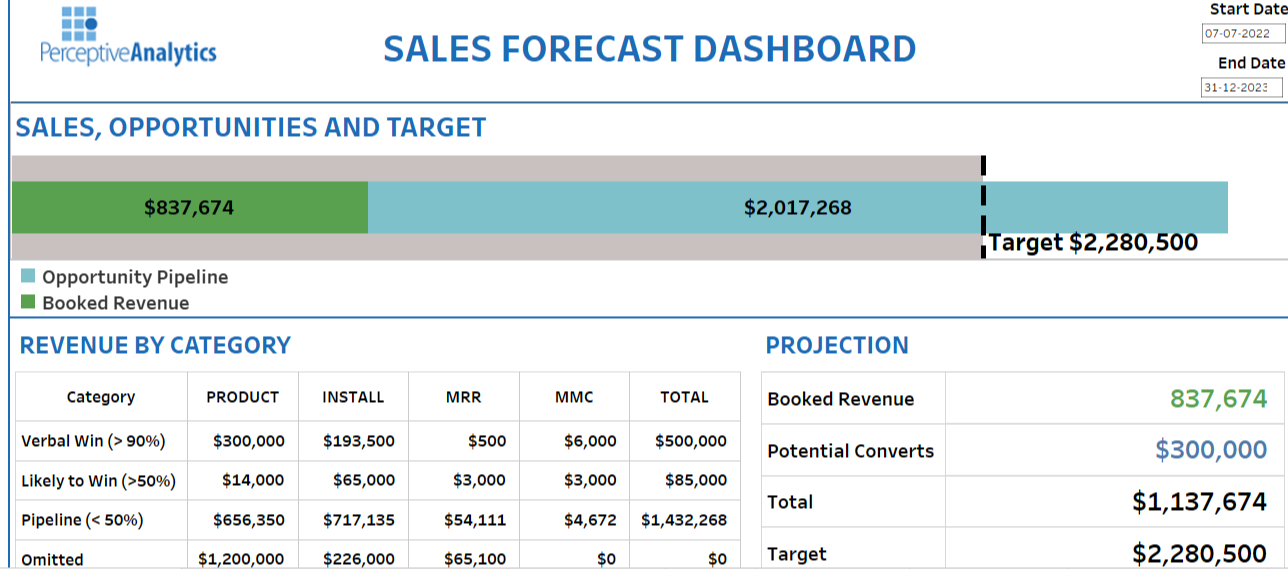Viewport: 1288px width, 569px height.
Task: Click the Potential Converts value 300,000
Action: point(1211,450)
